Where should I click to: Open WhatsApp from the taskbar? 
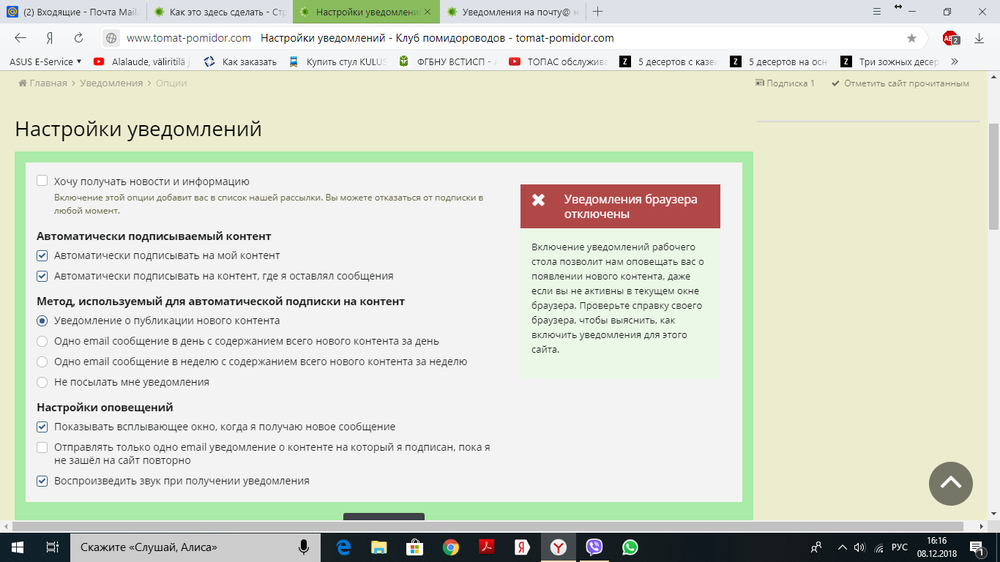coord(630,547)
